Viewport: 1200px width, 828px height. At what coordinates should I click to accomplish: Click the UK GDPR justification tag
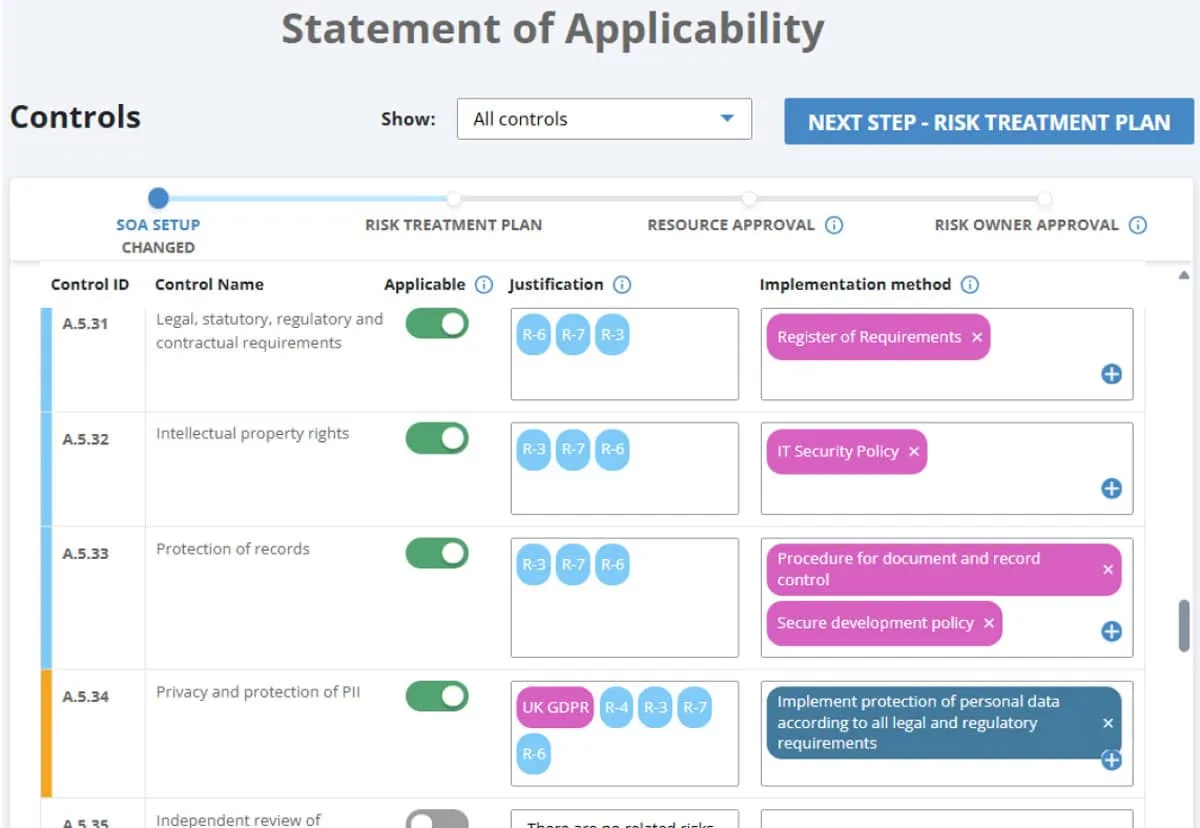pos(555,707)
